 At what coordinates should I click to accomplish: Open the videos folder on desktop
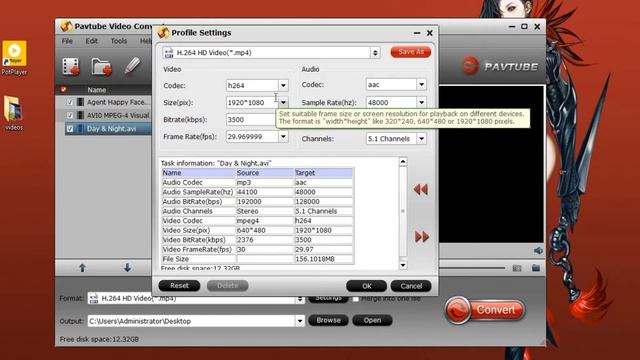click(x=14, y=113)
